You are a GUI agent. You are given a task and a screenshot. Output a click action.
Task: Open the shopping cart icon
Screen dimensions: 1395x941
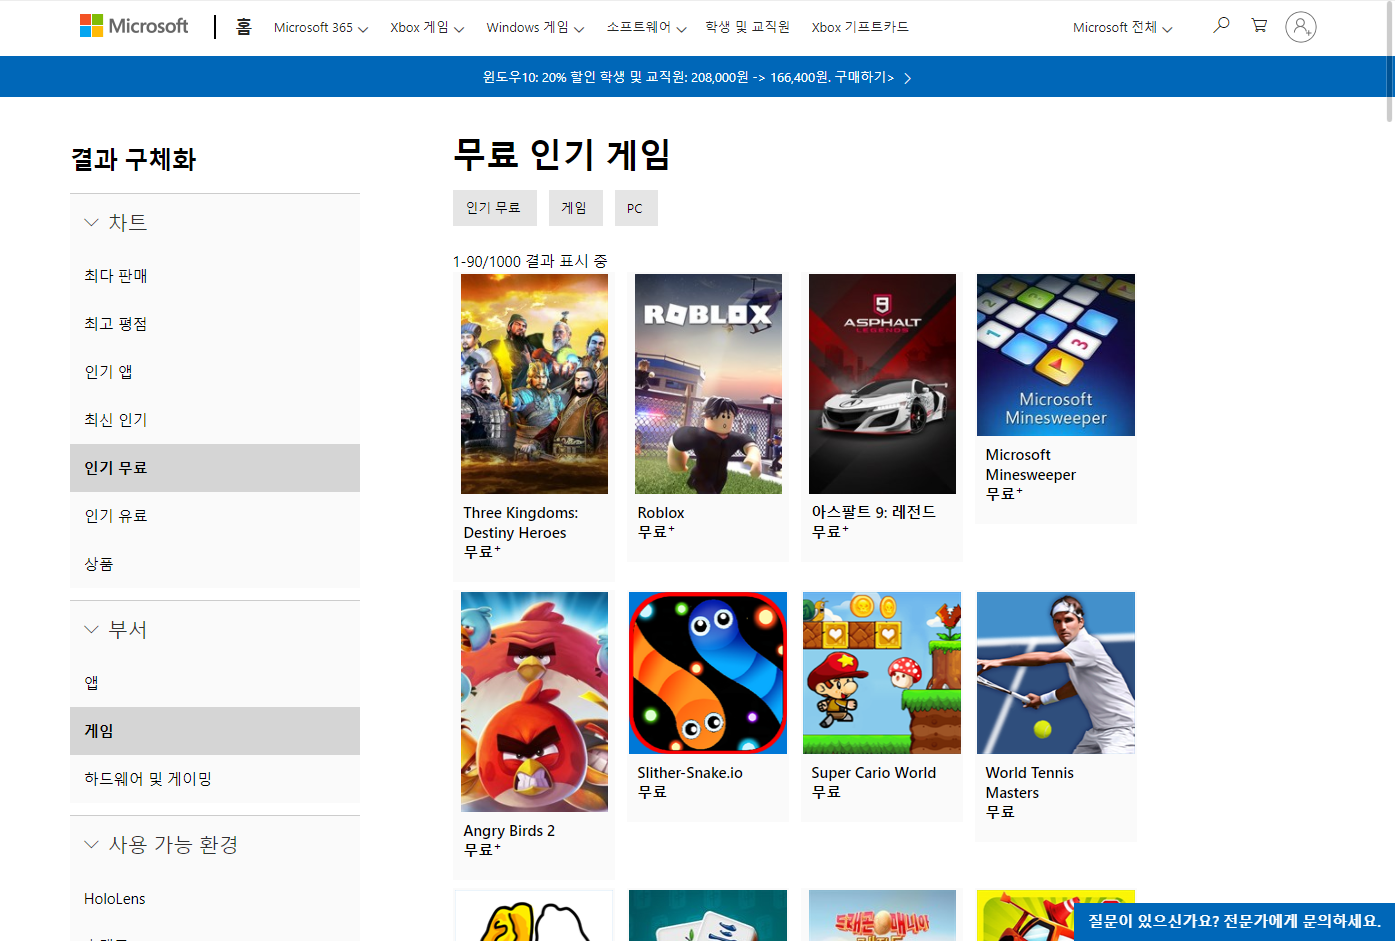[x=1259, y=25]
